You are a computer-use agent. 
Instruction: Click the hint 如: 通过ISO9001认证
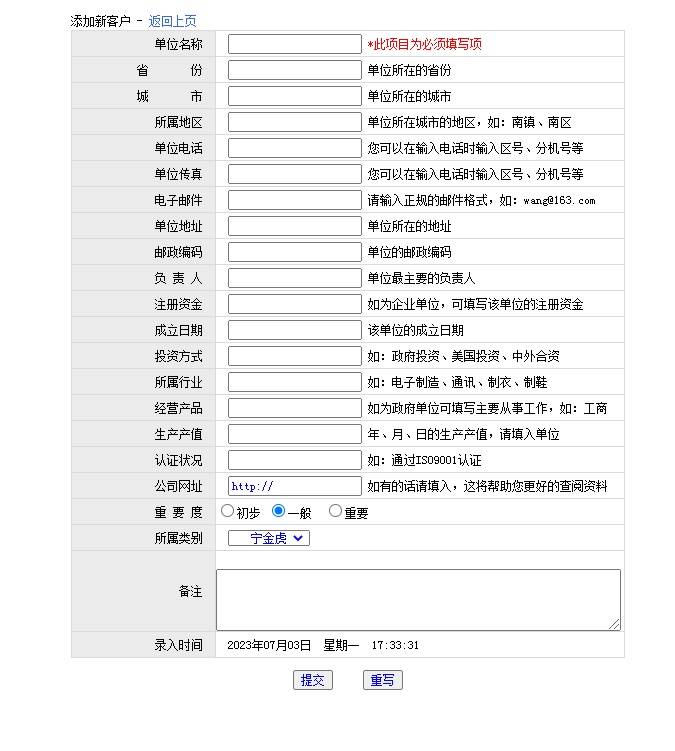point(424,461)
